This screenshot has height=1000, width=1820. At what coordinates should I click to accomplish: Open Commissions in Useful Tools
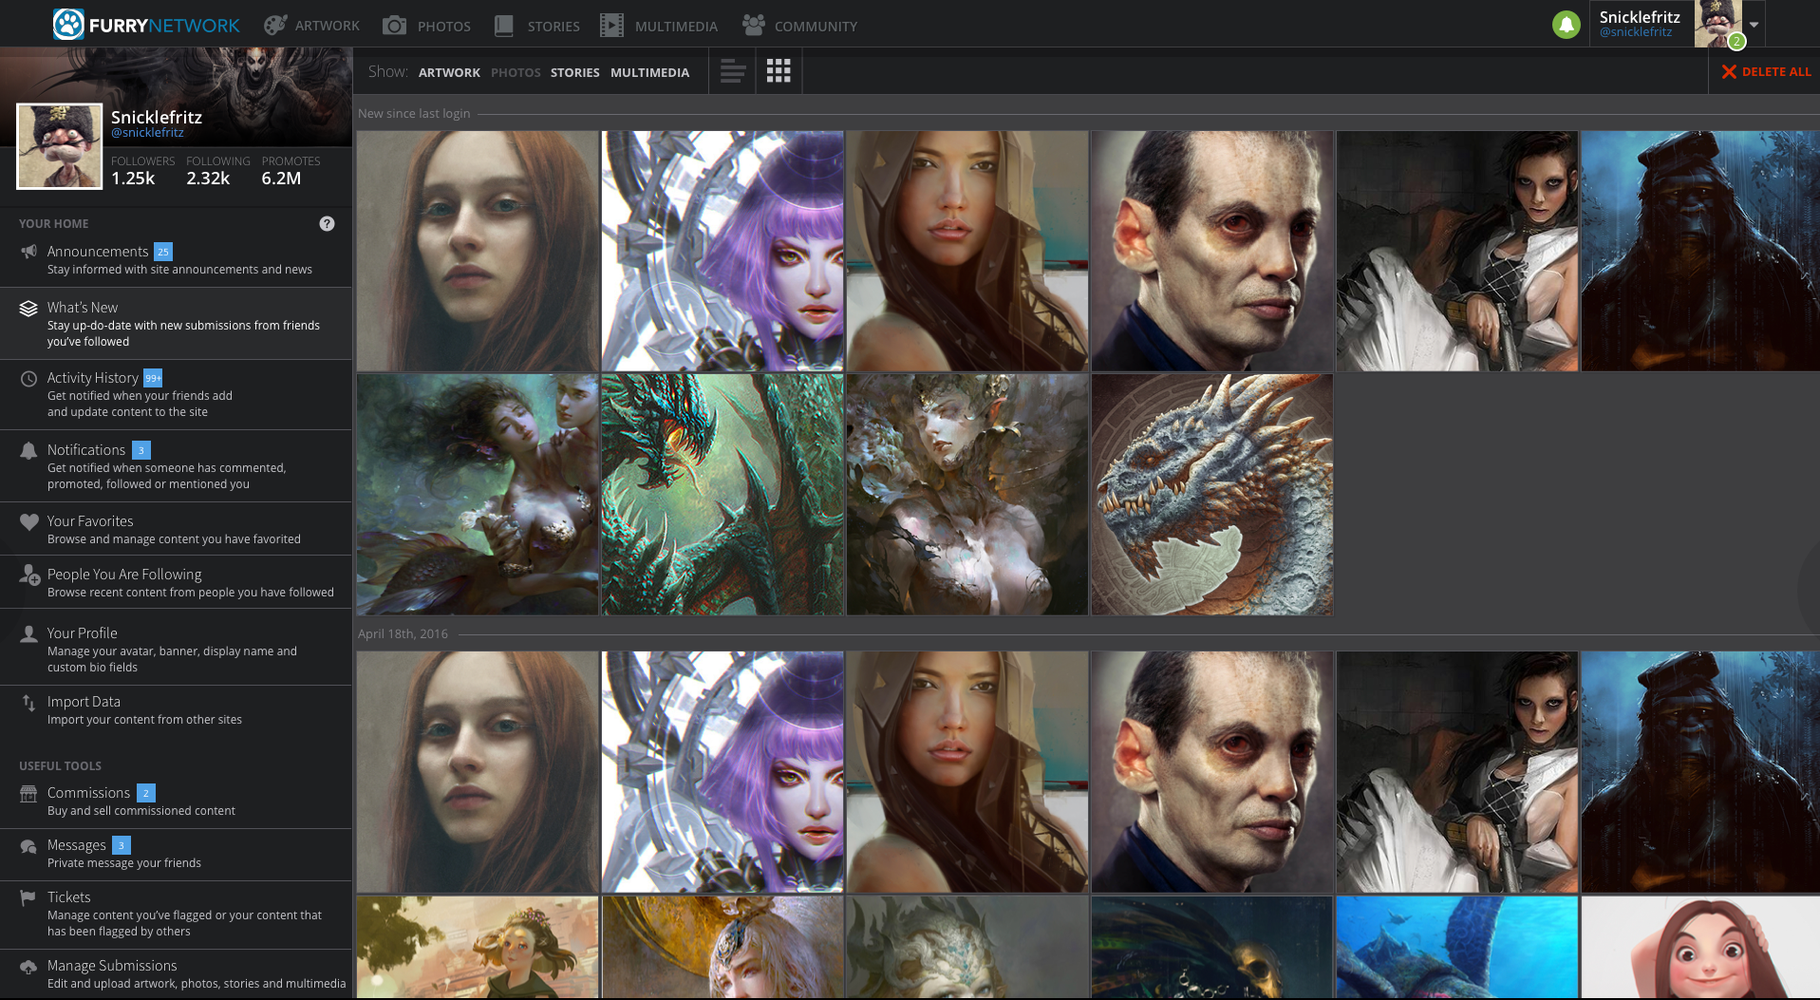pyautogui.click(x=88, y=793)
